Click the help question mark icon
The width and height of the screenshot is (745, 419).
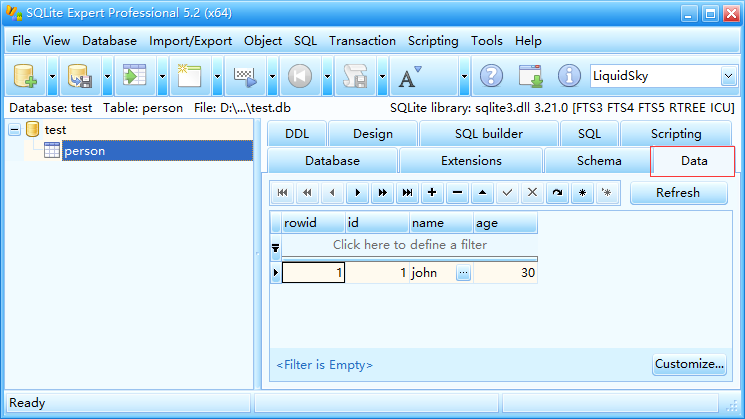[491, 76]
